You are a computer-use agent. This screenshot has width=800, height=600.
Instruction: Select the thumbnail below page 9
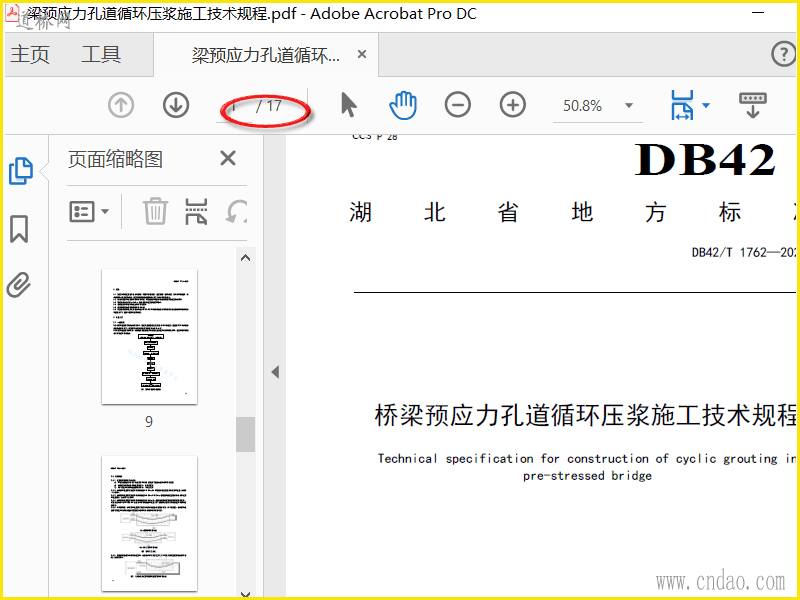click(x=149, y=523)
